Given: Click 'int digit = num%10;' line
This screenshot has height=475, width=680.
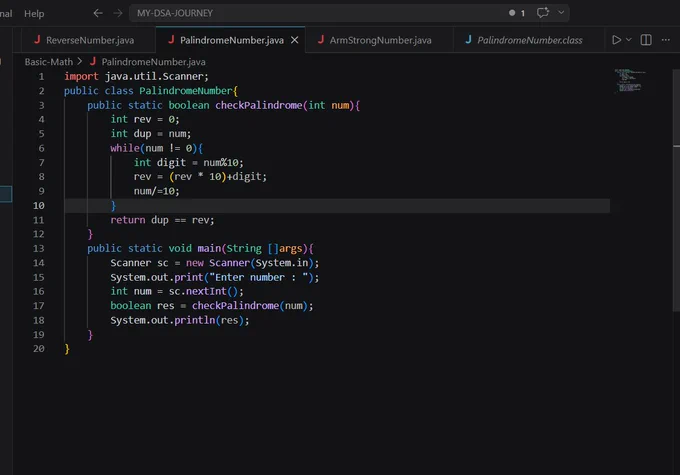Looking at the screenshot, I should coord(189,162).
